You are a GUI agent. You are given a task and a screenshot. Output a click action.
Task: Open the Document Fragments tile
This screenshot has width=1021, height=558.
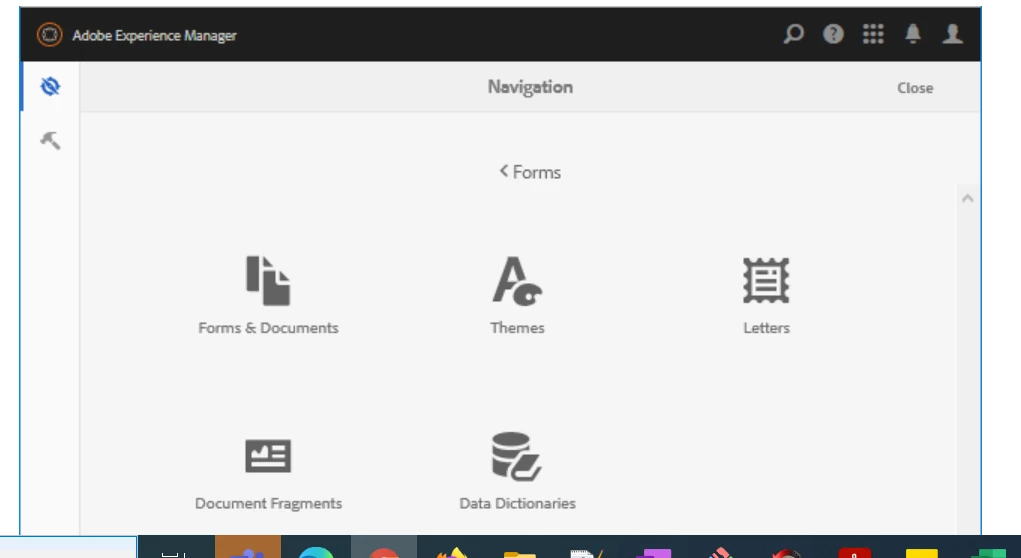tap(268, 474)
